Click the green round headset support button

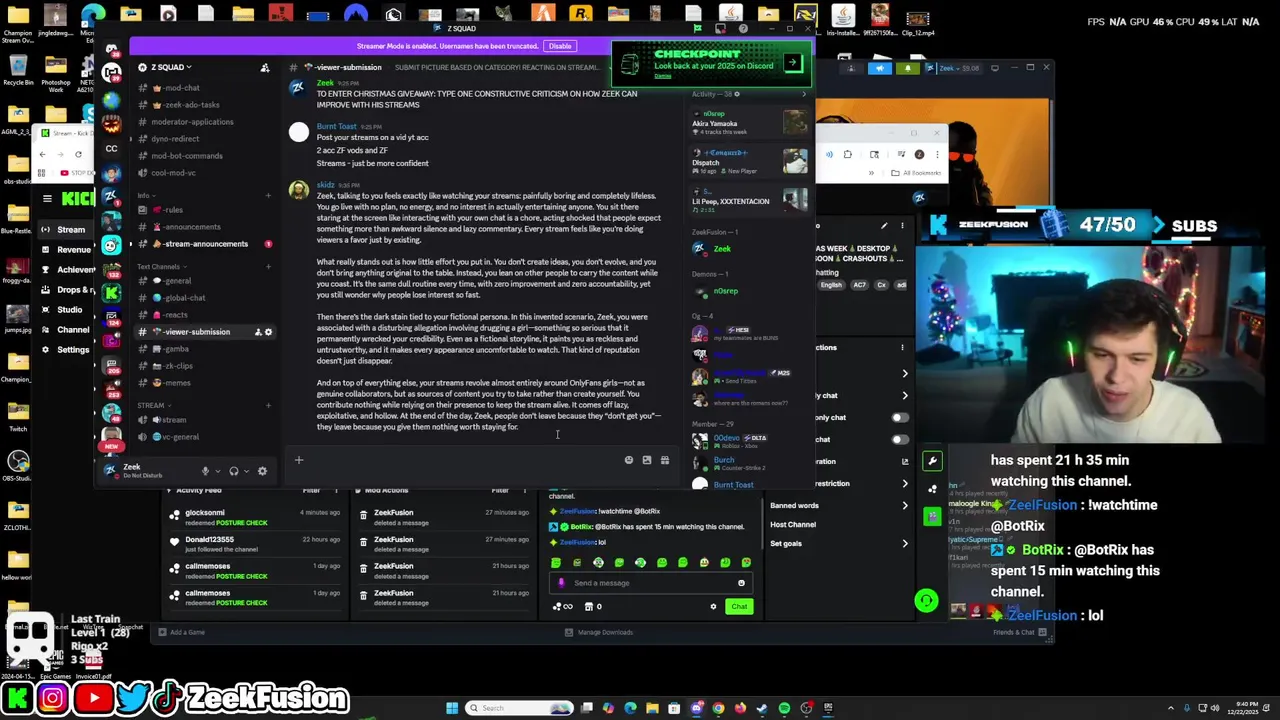926,600
